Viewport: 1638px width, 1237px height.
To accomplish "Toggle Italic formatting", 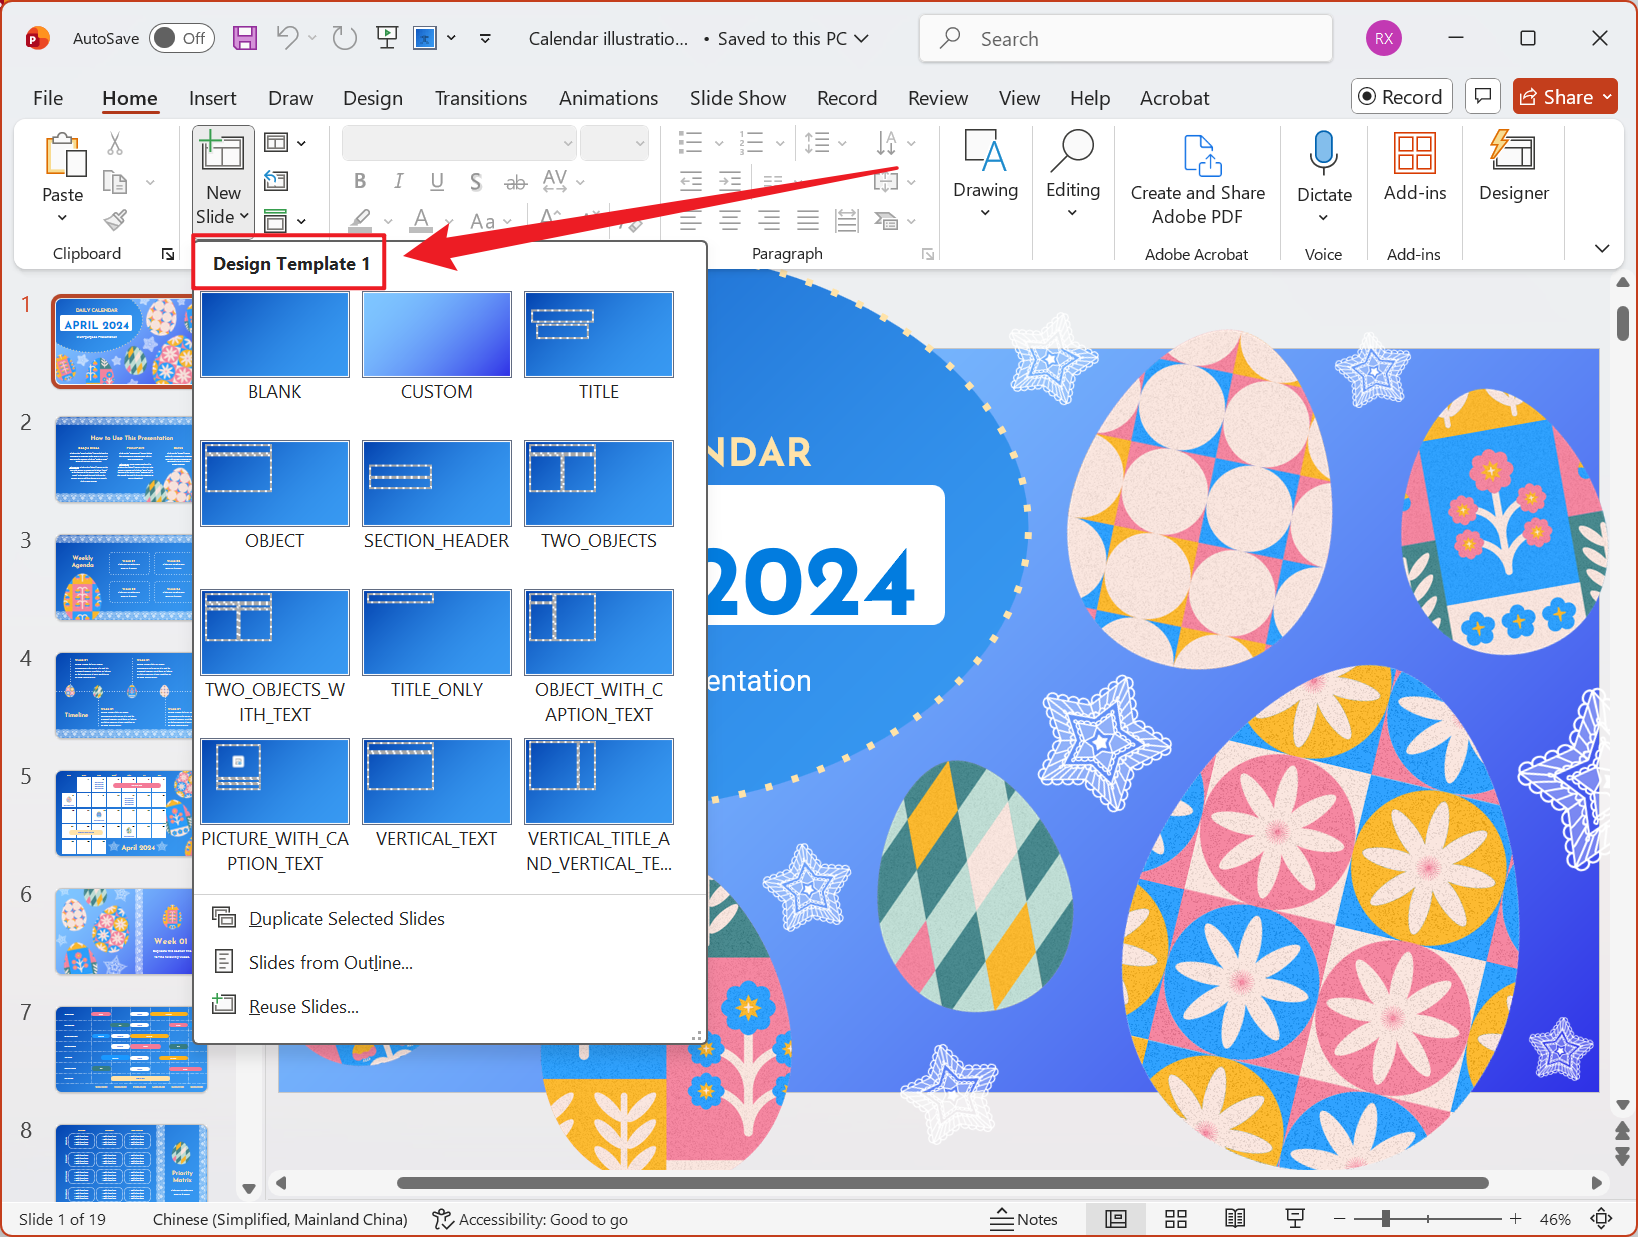I will (398, 181).
